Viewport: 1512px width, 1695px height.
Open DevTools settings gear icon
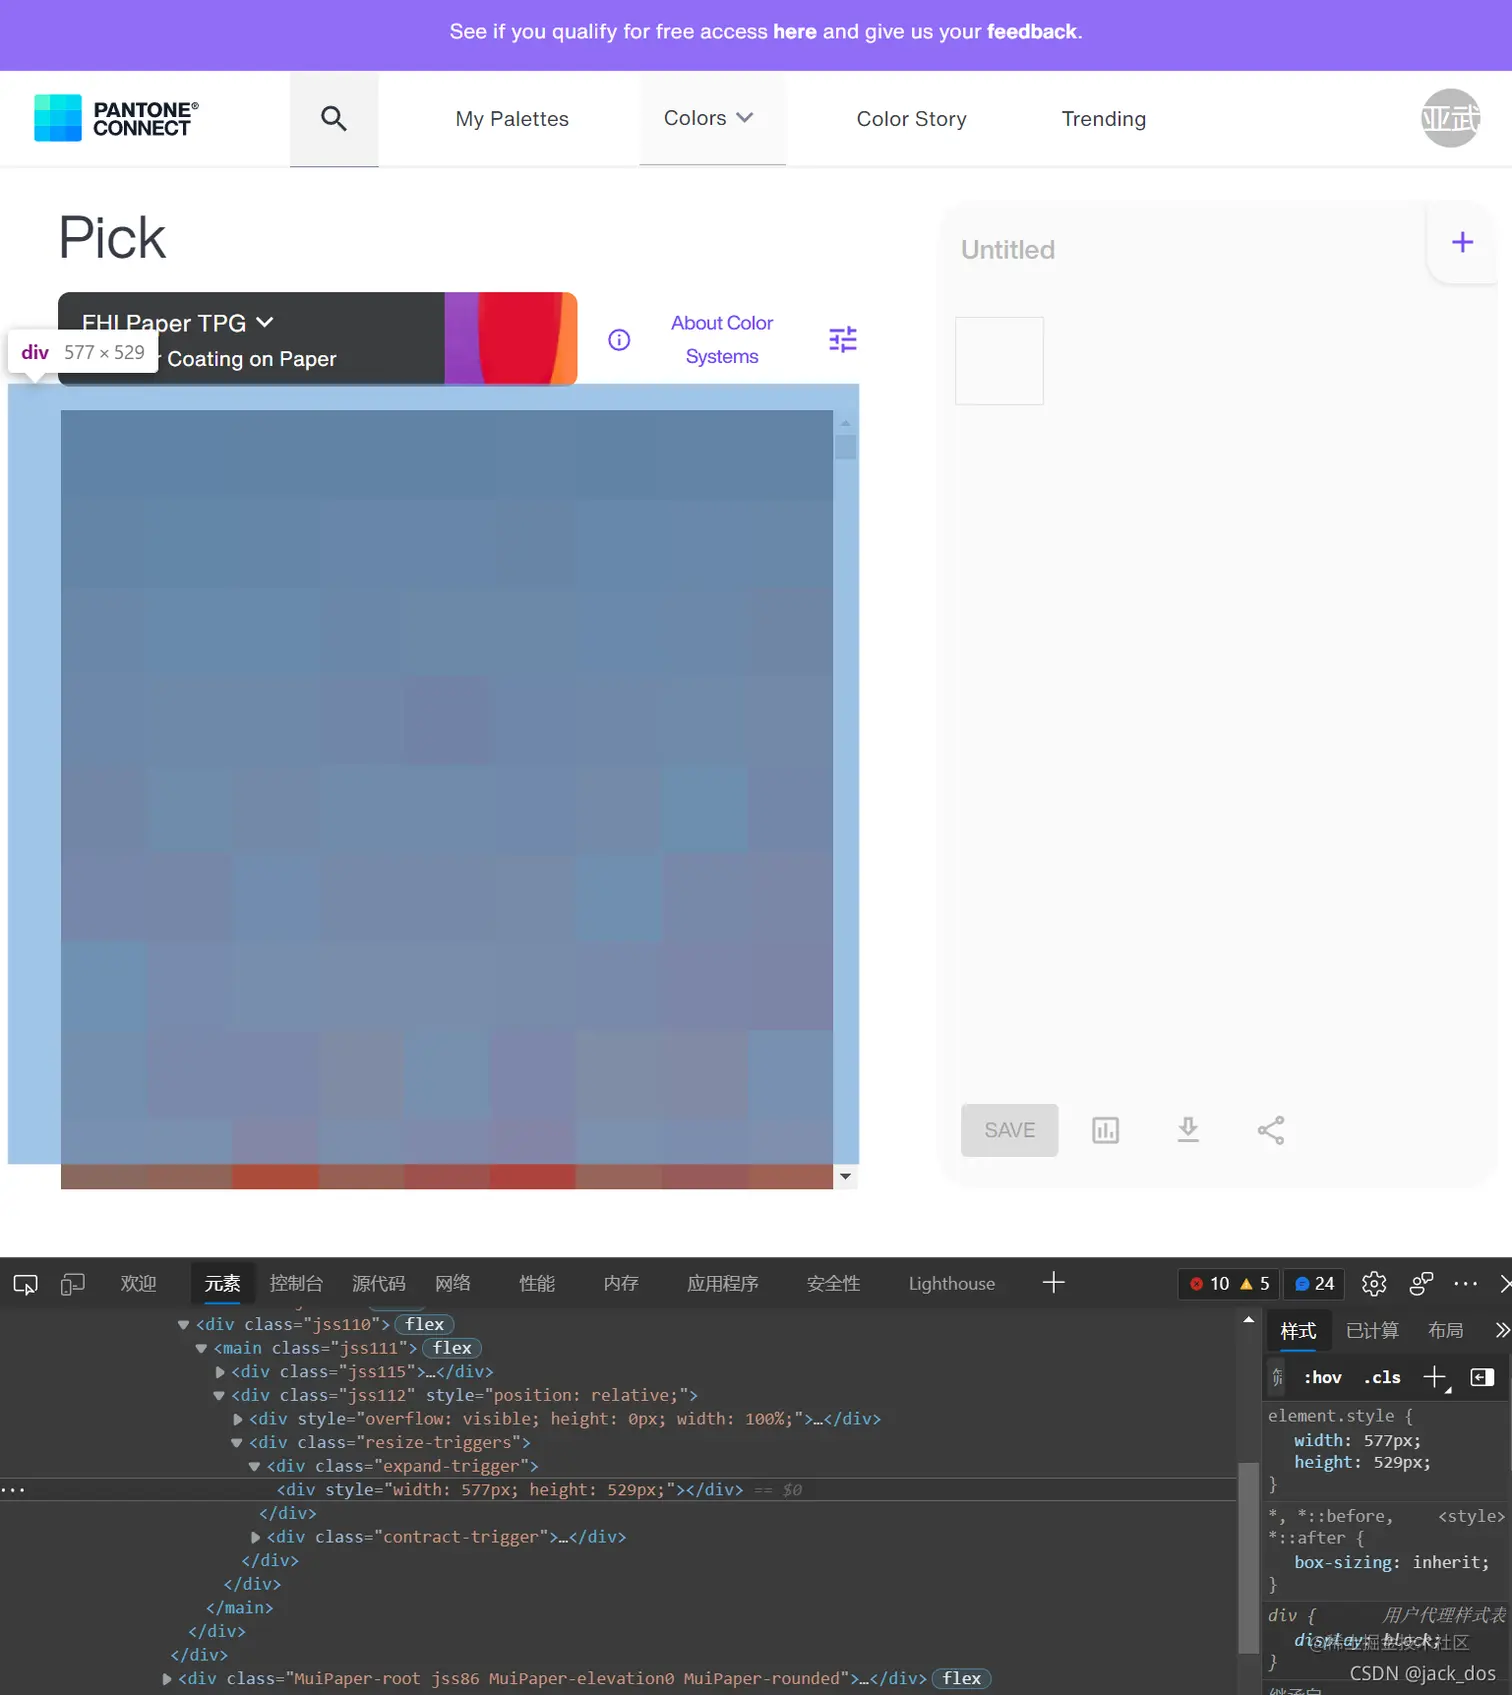tap(1374, 1284)
